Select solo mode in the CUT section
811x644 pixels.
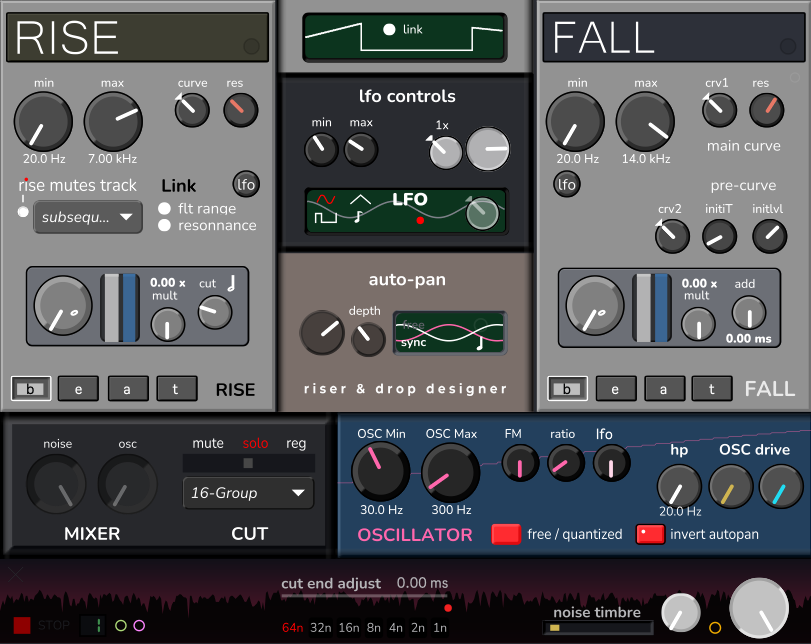(255, 443)
